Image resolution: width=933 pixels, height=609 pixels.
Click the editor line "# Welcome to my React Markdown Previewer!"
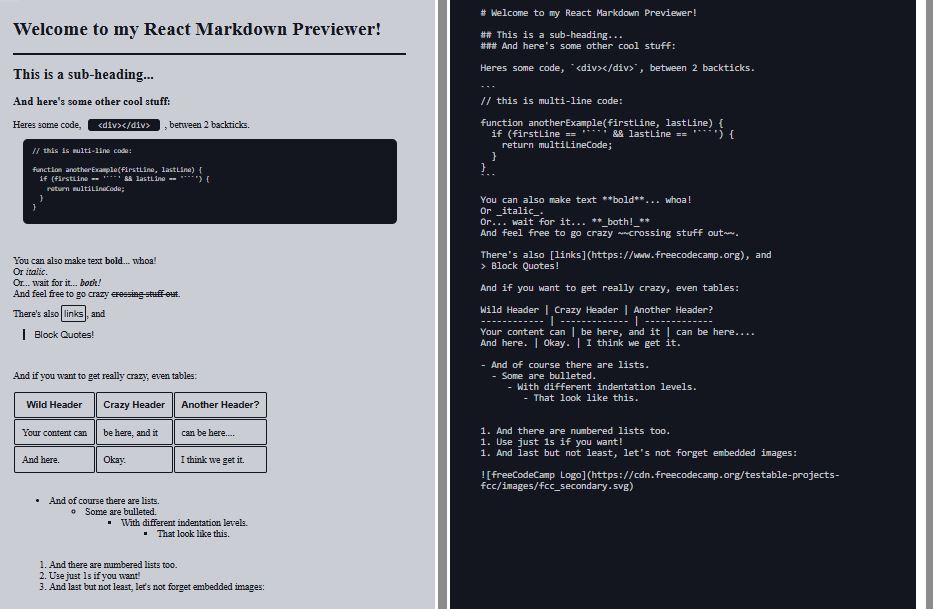588,13
